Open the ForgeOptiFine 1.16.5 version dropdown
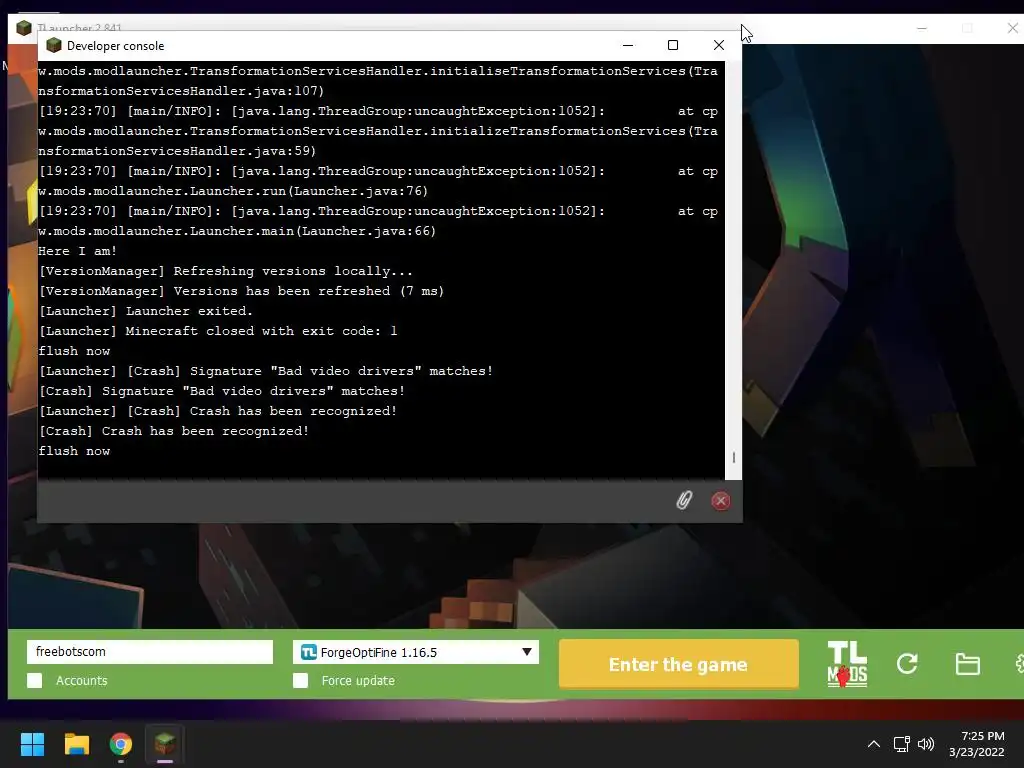This screenshot has height=768, width=1024. 416,652
